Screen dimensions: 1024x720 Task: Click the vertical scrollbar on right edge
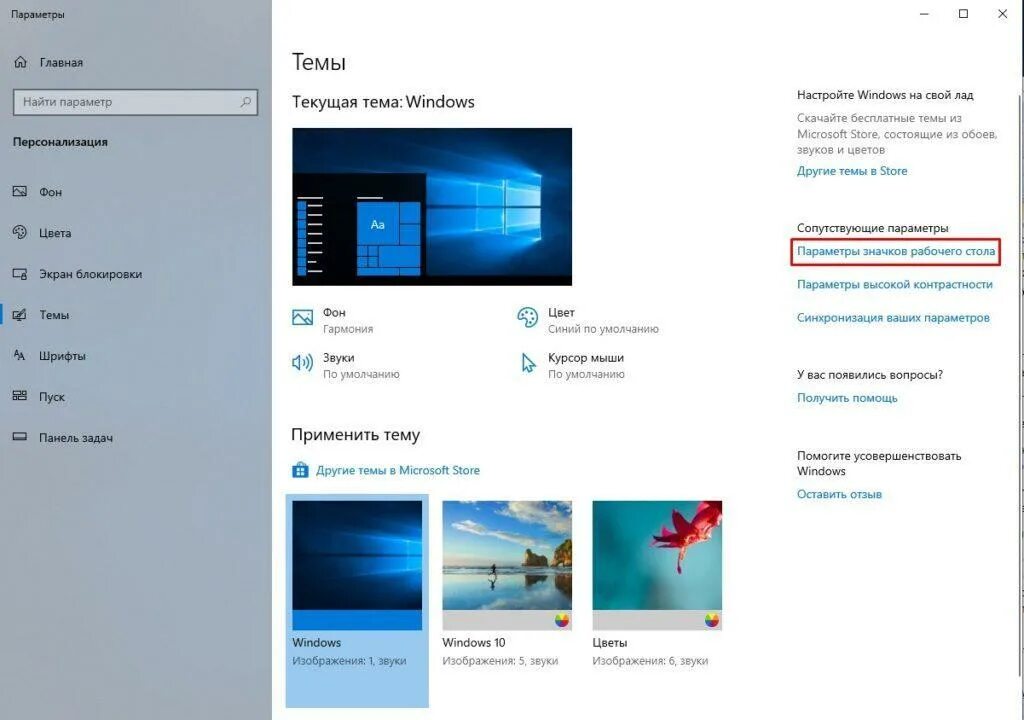(x=1021, y=385)
